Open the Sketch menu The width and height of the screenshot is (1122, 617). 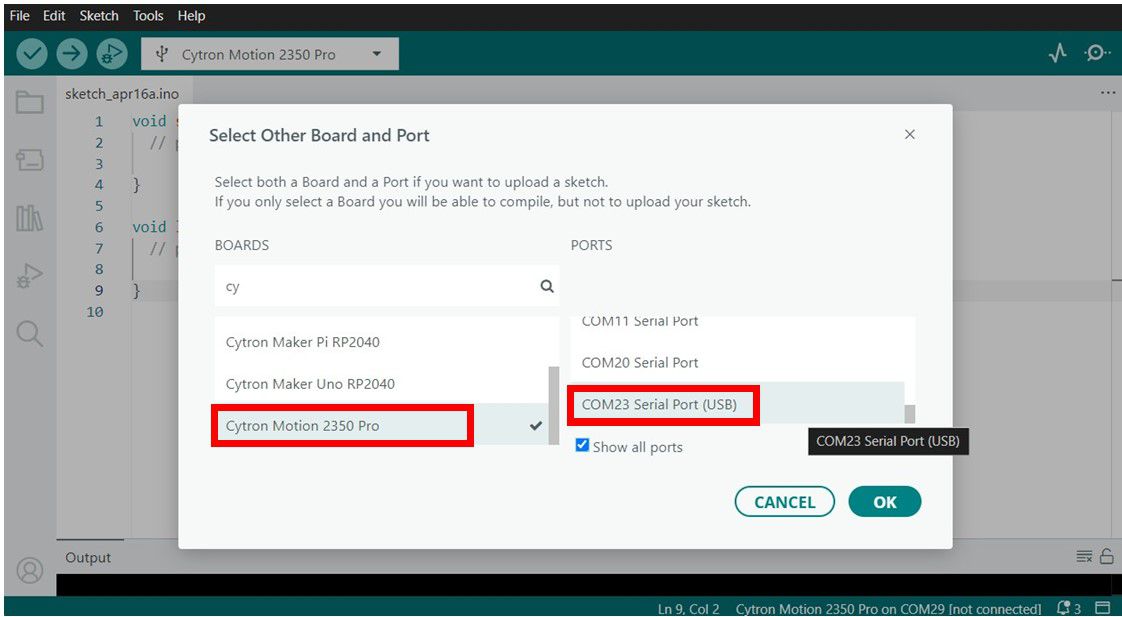tap(99, 16)
